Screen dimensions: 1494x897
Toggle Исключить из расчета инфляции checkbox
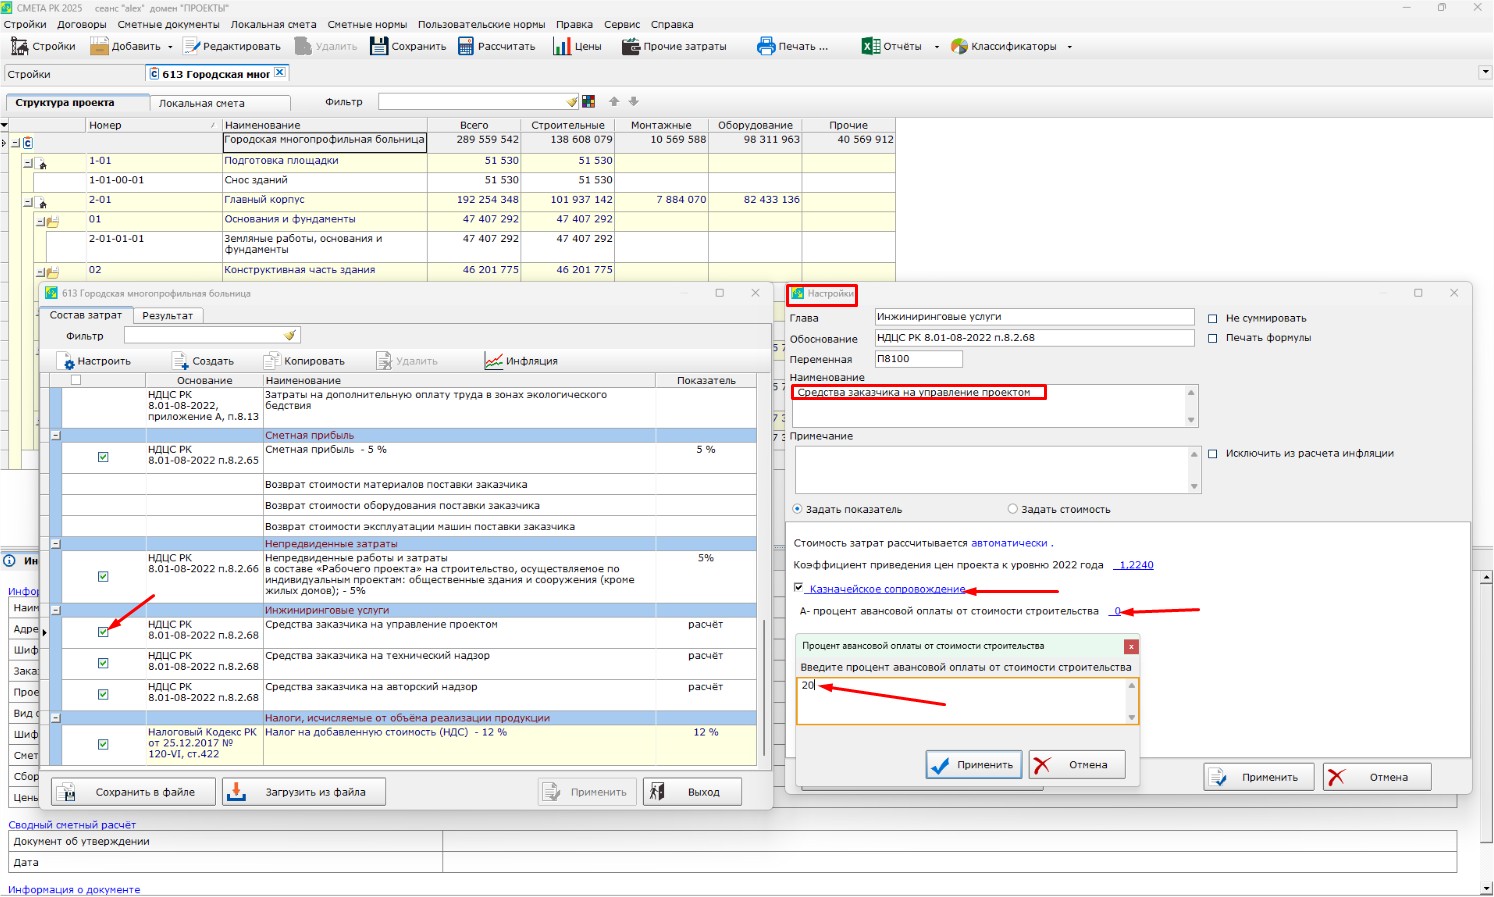tap(1213, 454)
